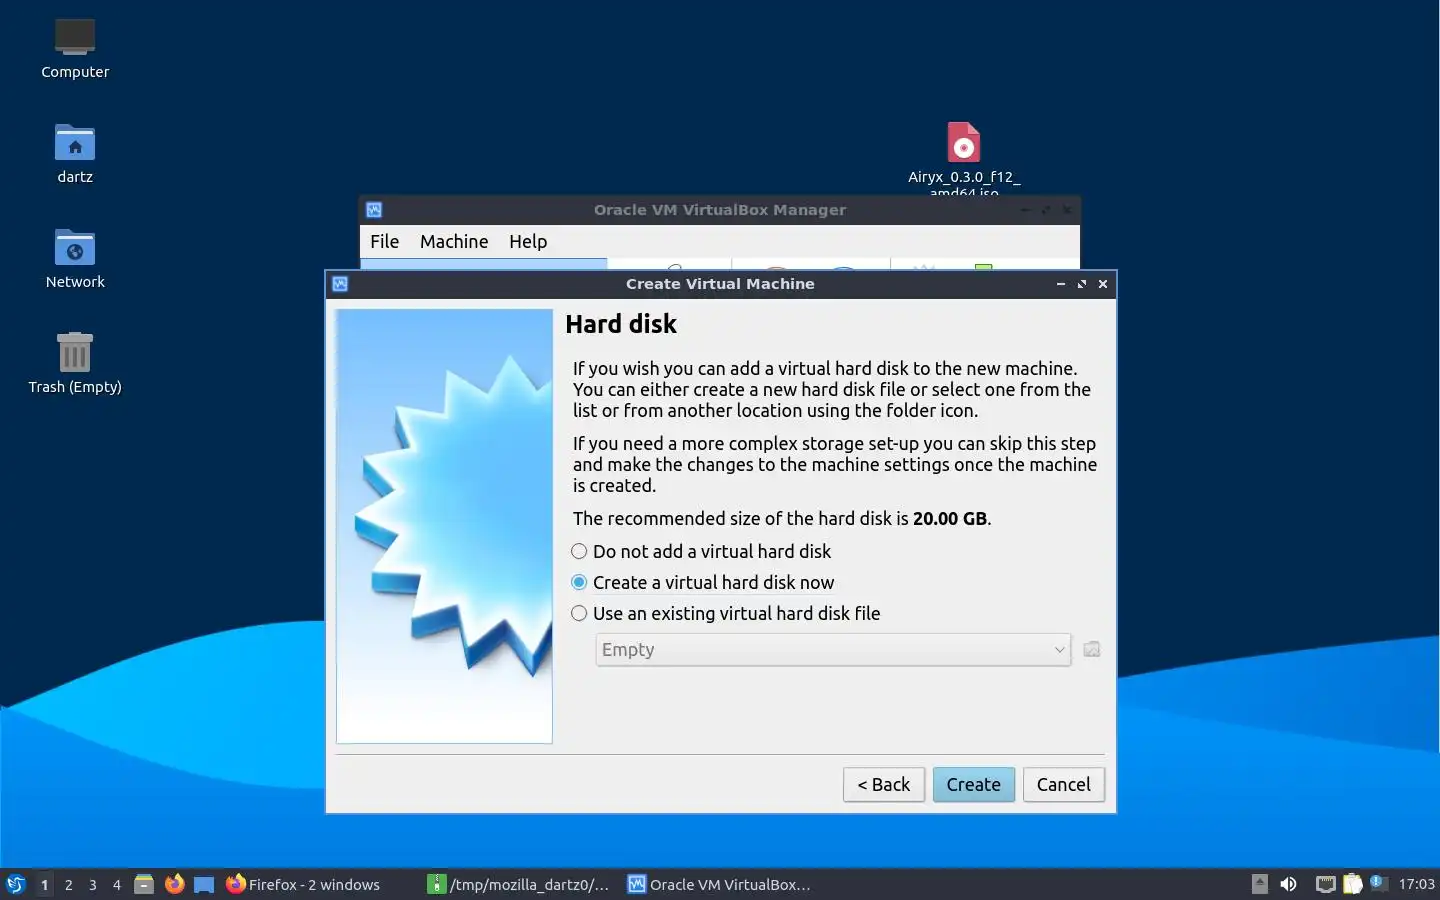Image resolution: width=1440 pixels, height=900 pixels.
Task: Maximize the Create Virtual Machine dialog
Action: click(1081, 284)
